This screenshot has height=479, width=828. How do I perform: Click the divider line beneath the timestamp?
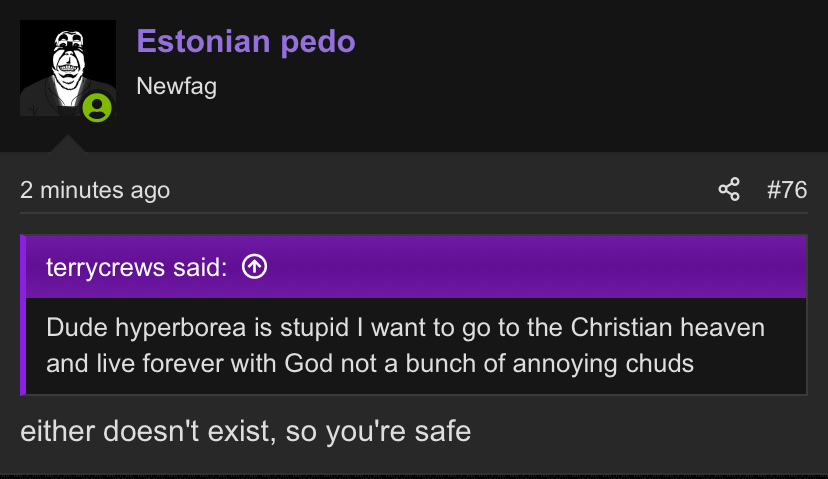tap(413, 213)
